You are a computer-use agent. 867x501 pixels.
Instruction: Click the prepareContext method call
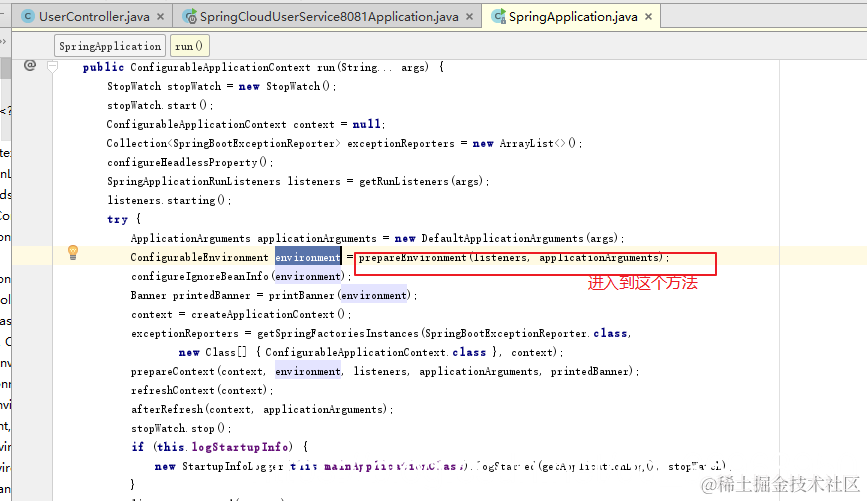pos(173,371)
